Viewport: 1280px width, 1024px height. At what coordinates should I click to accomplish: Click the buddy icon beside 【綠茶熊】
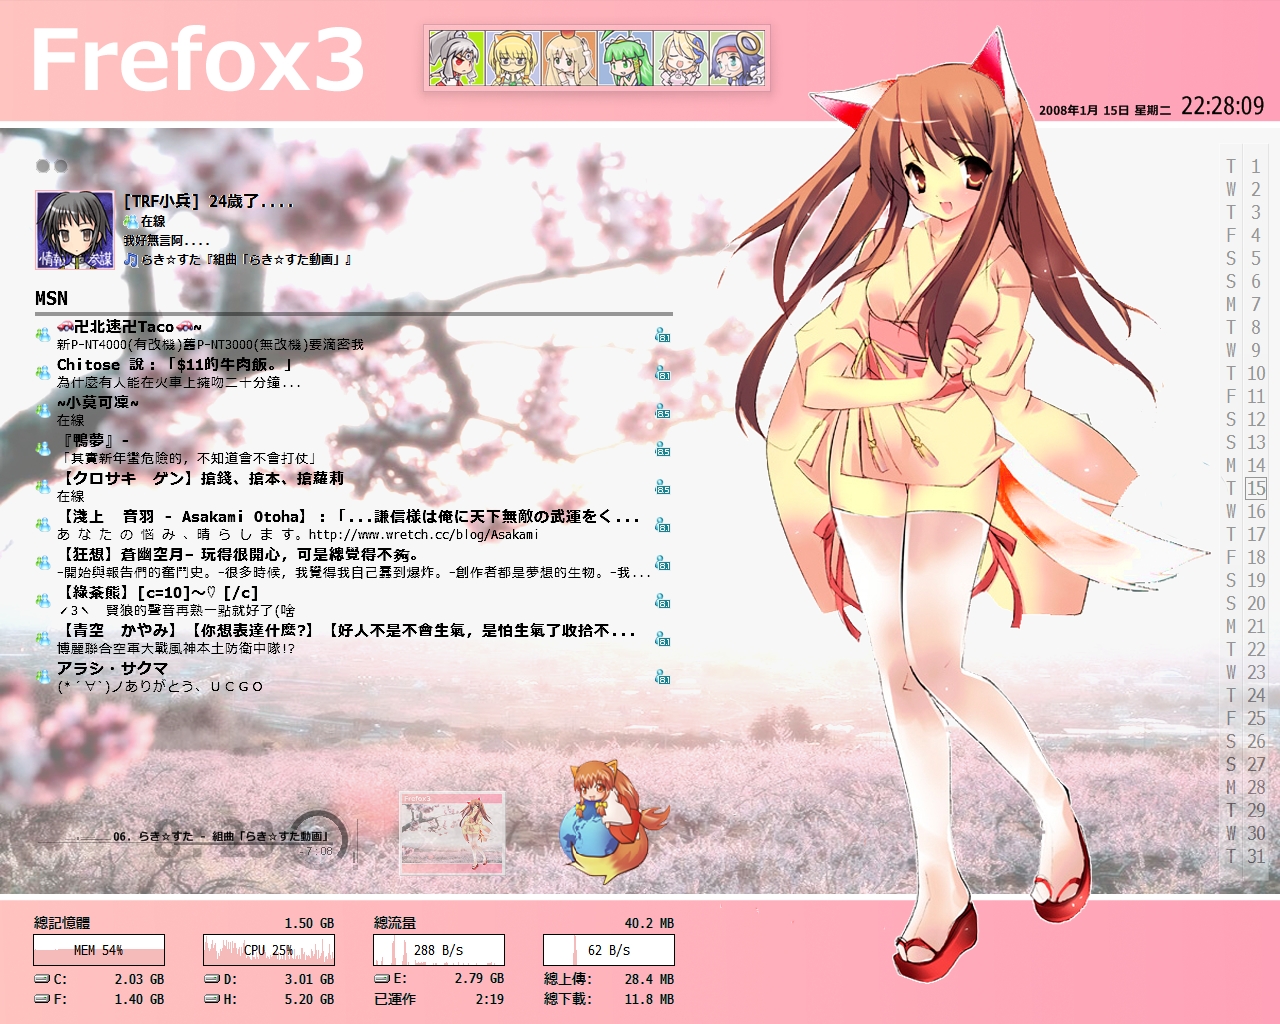point(43,601)
